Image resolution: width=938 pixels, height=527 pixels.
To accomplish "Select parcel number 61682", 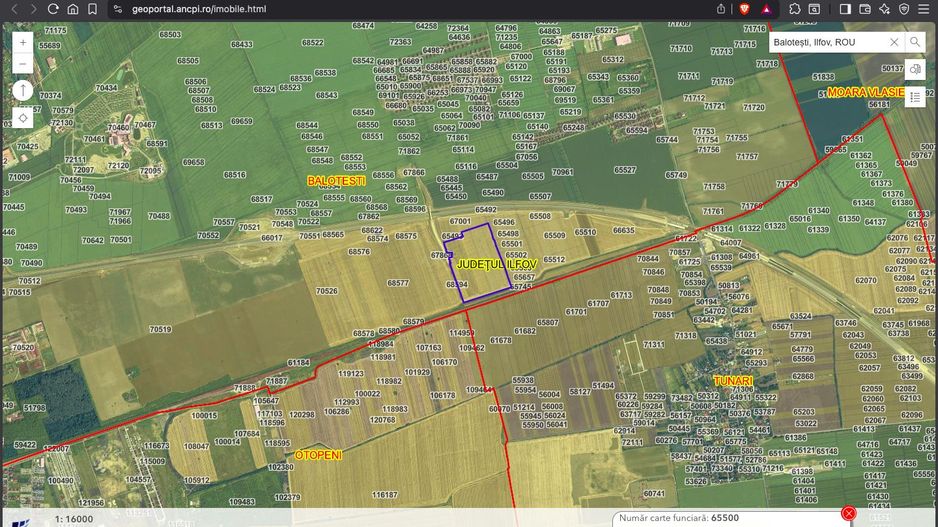I will click(x=525, y=331).
